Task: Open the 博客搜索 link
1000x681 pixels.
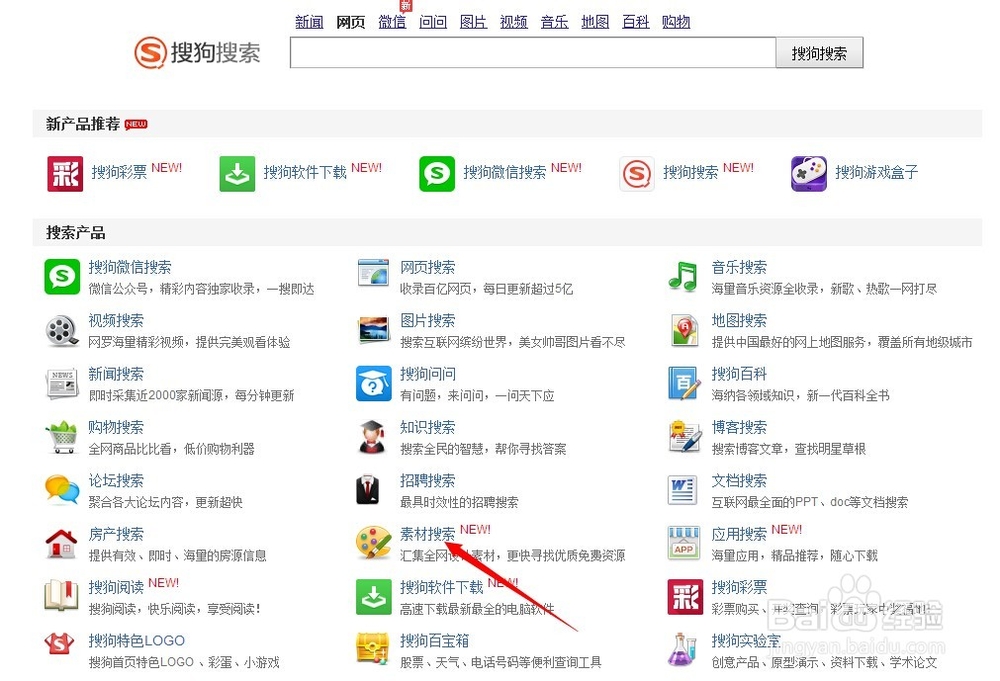Action: tap(739, 427)
